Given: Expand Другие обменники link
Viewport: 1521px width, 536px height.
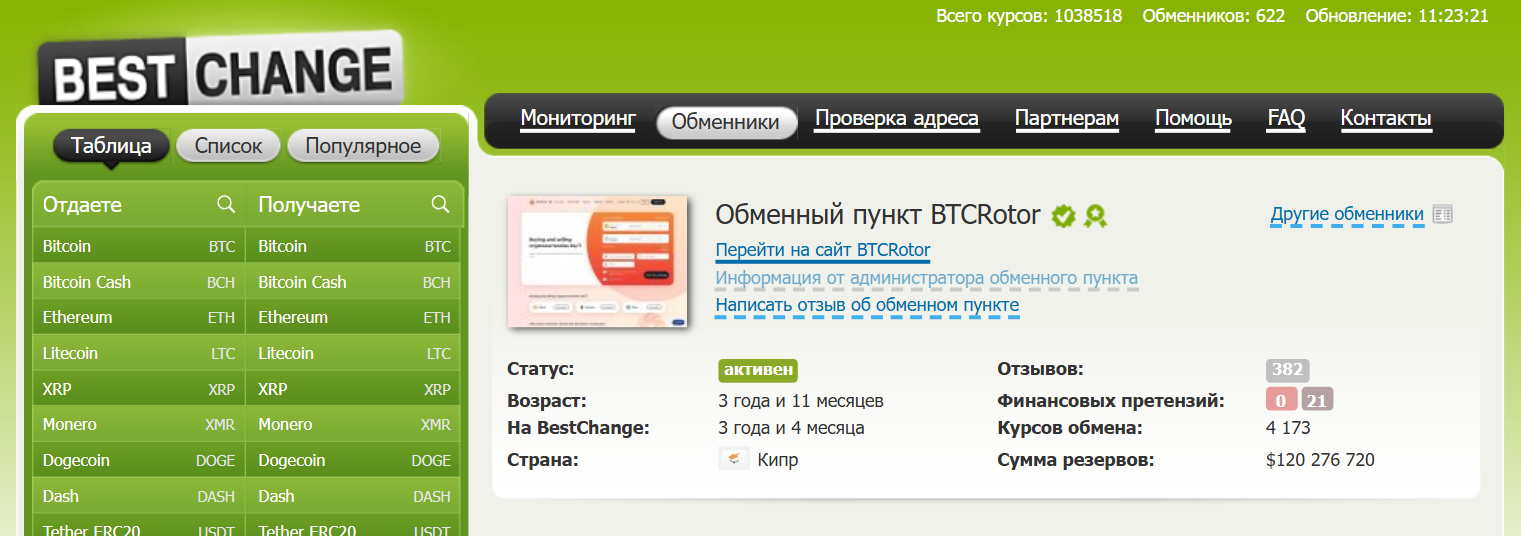Looking at the screenshot, I should tap(1347, 214).
